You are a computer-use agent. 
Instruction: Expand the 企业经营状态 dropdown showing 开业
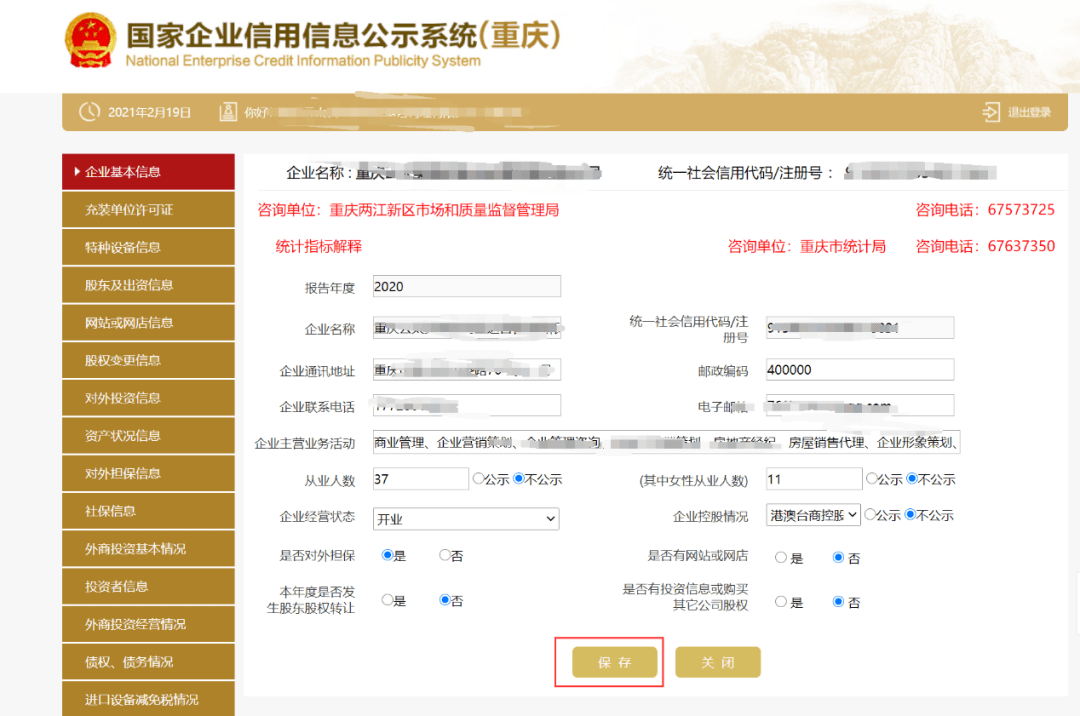tap(466, 519)
